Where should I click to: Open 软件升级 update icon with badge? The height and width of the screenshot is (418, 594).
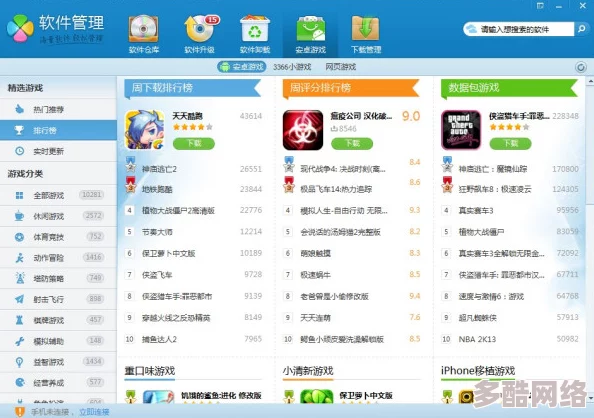(x=200, y=34)
